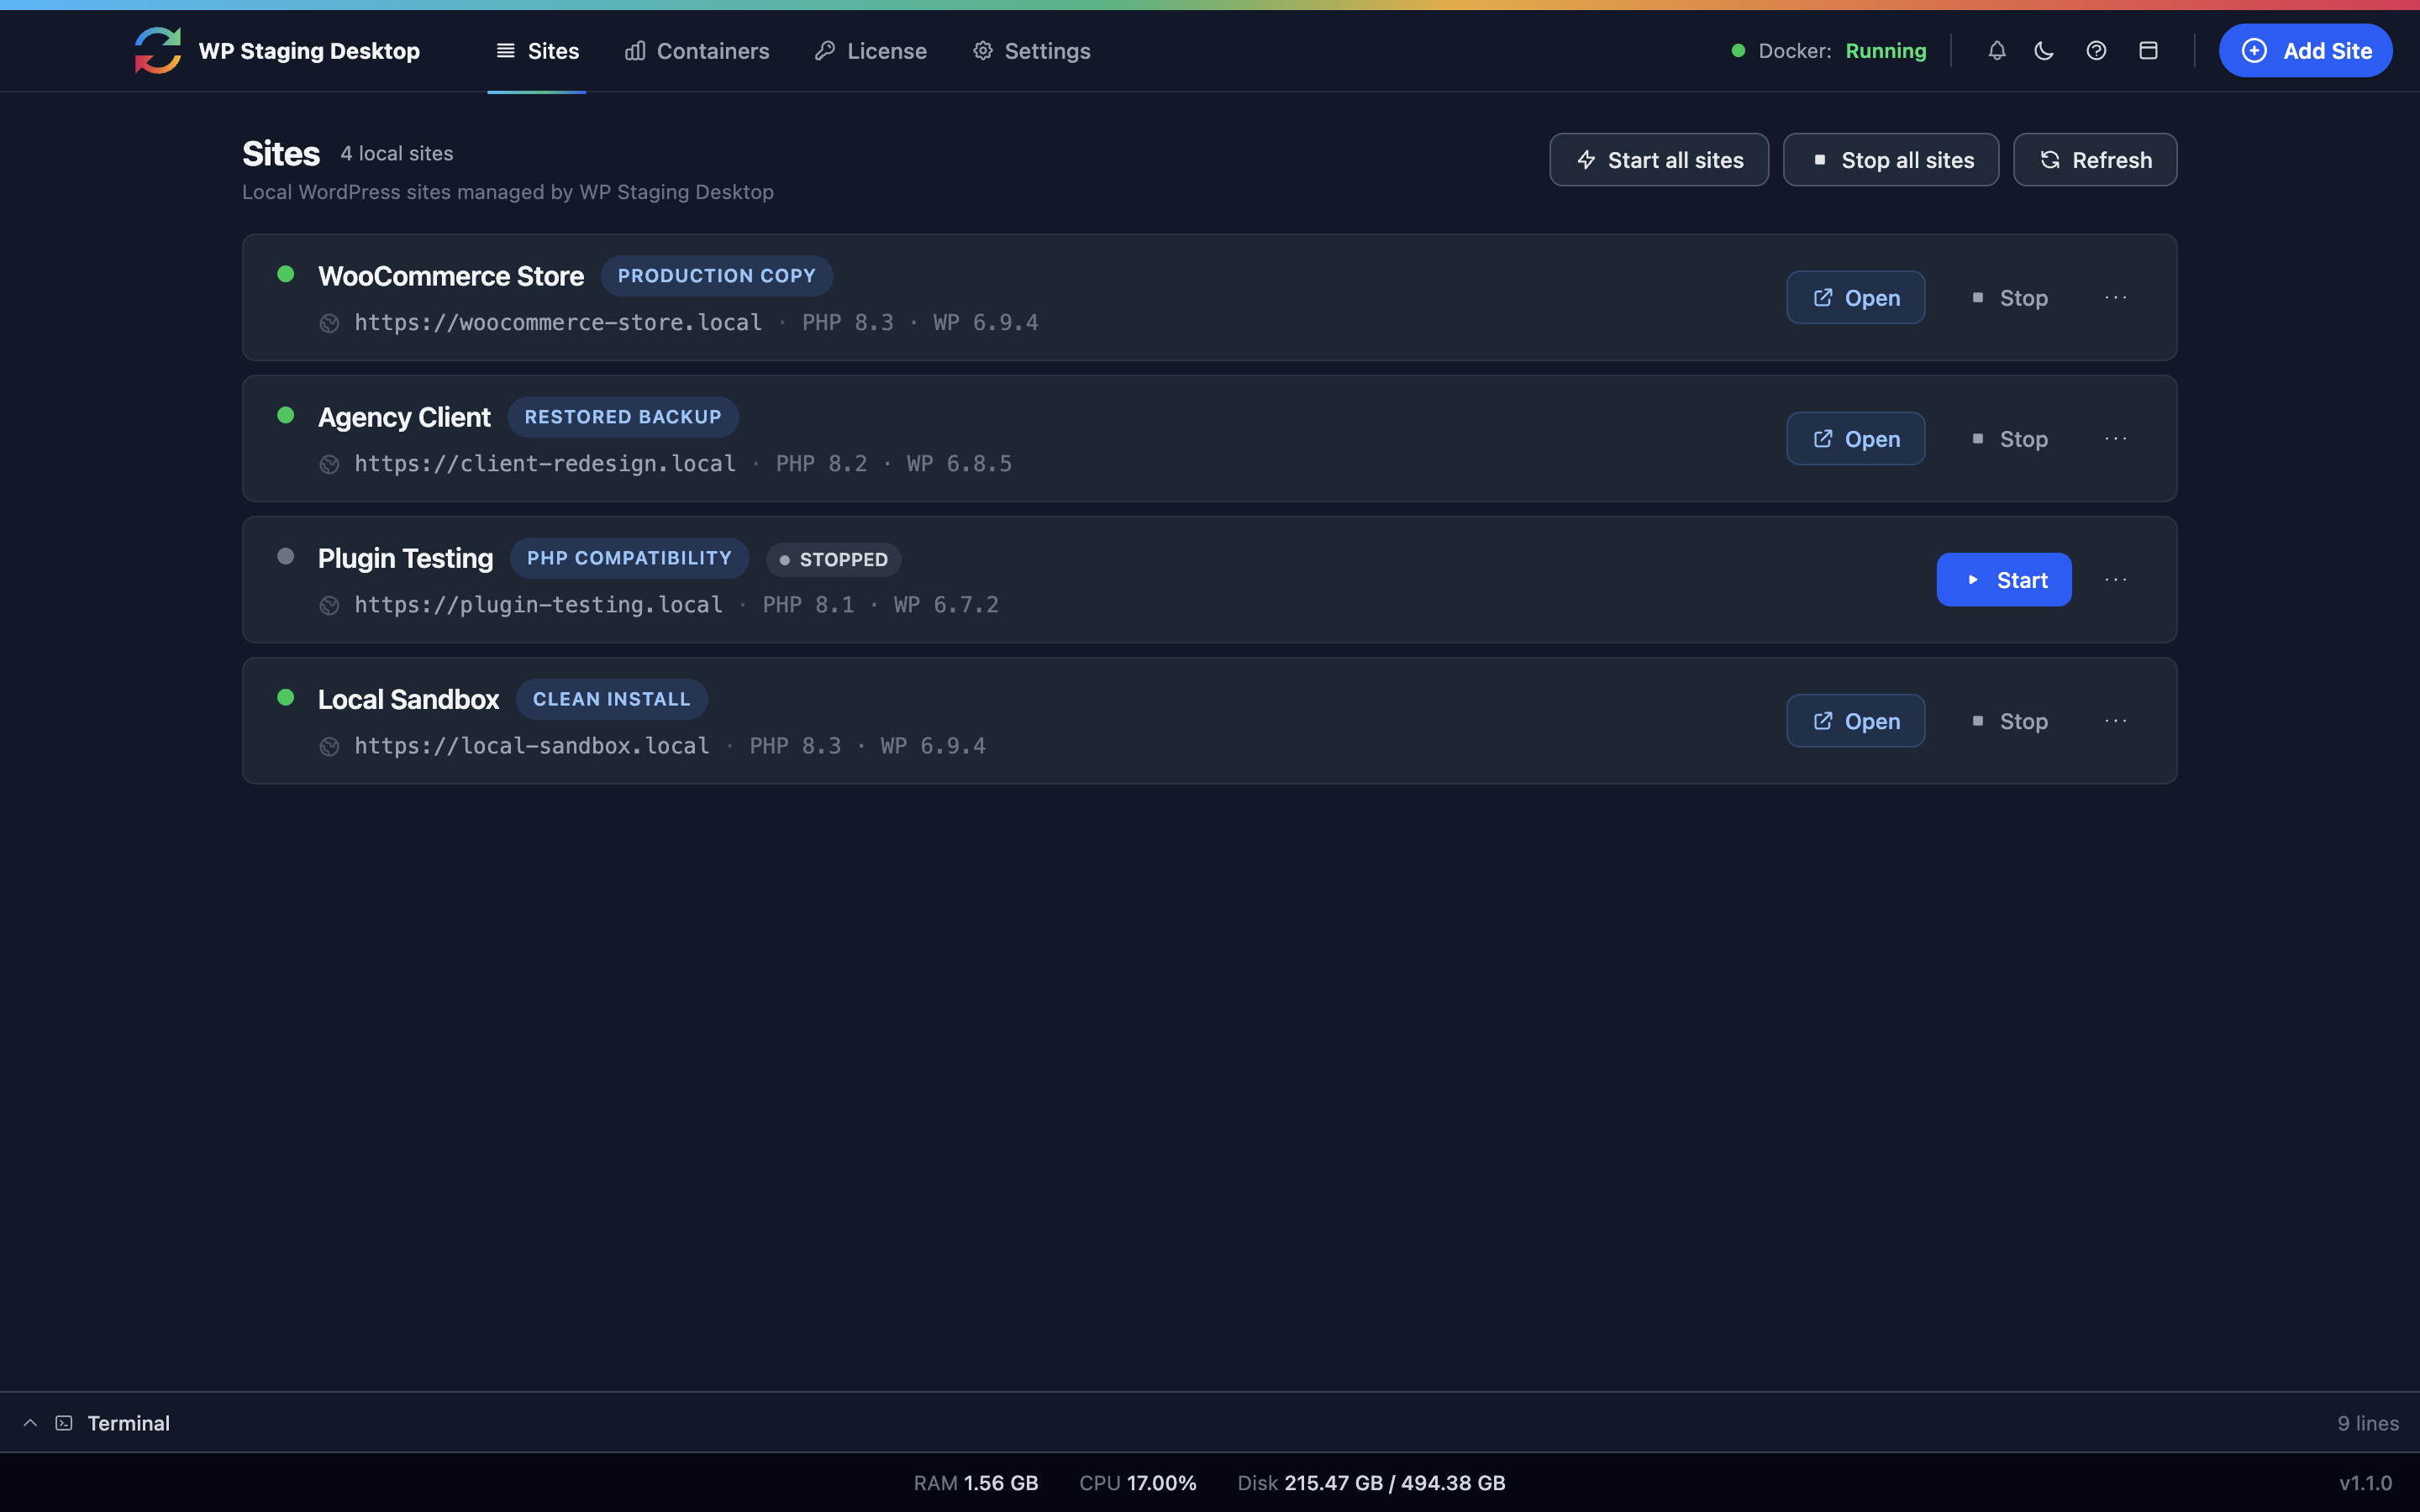2420x1512 pixels.
Task: Click the Plugin Testing site title
Action: click(x=405, y=558)
